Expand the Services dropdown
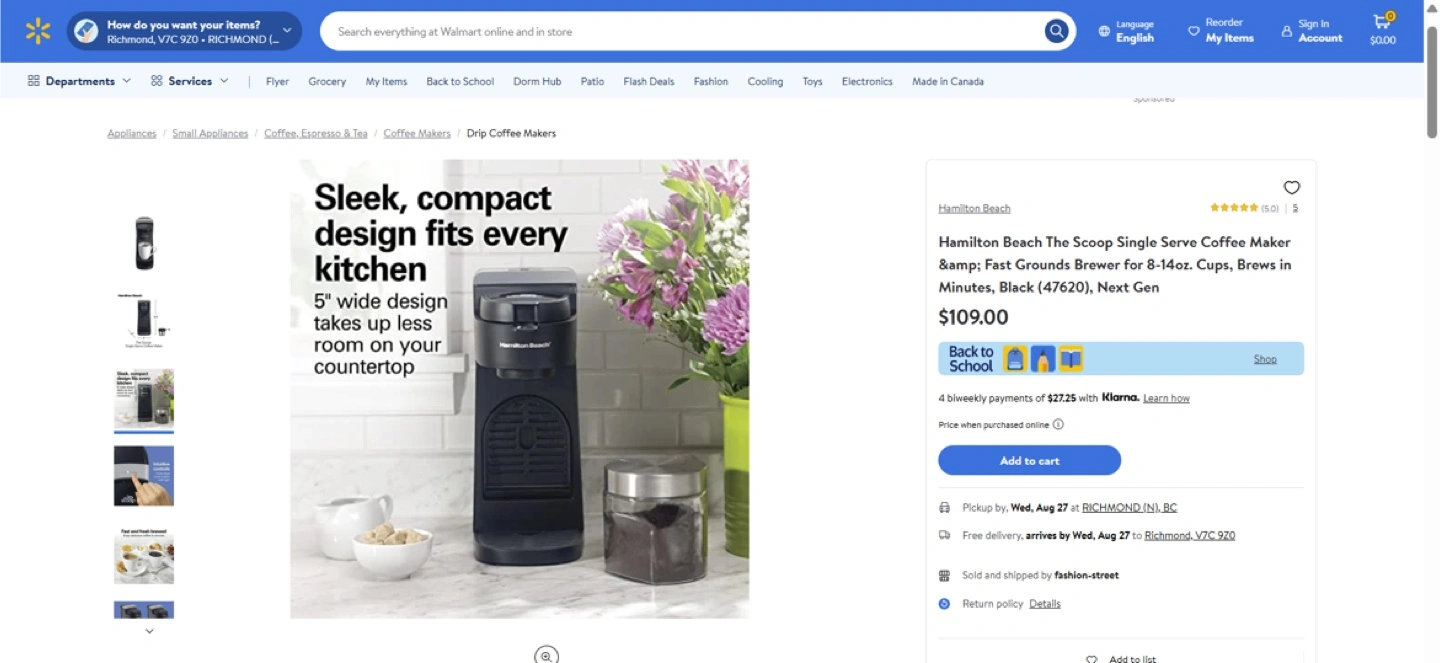Screen dimensions: 1440x663 tap(189, 81)
